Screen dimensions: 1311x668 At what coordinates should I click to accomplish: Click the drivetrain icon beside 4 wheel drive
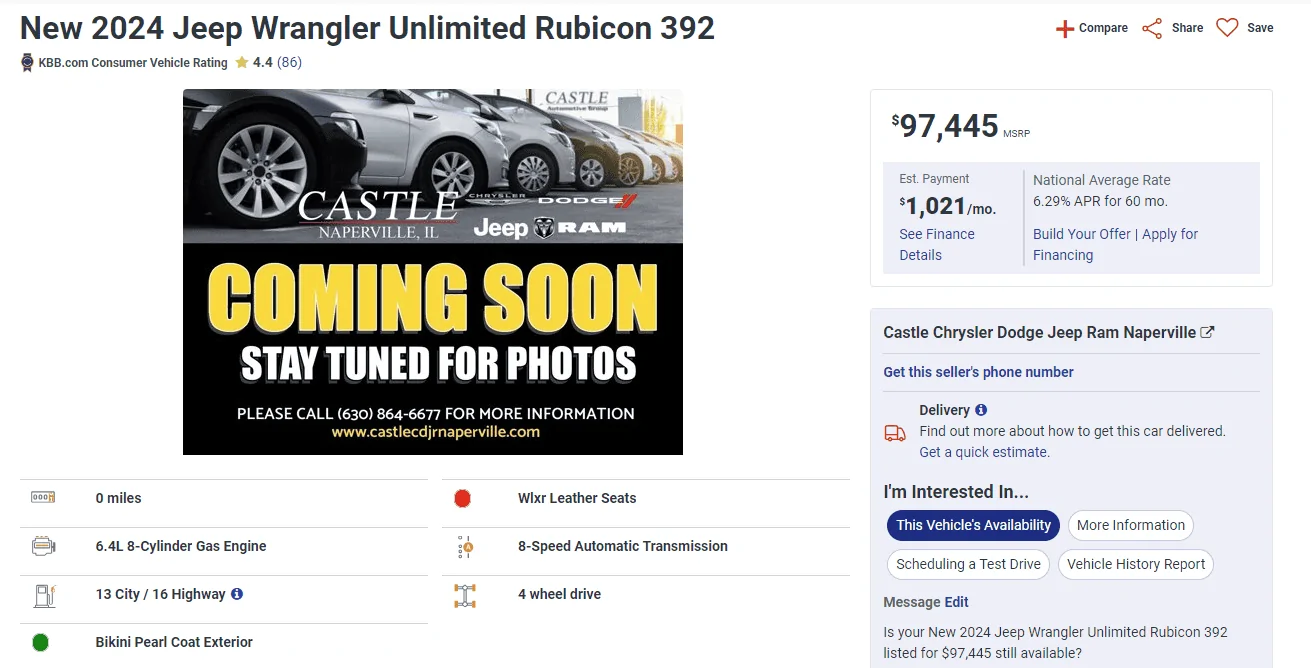click(x=465, y=595)
